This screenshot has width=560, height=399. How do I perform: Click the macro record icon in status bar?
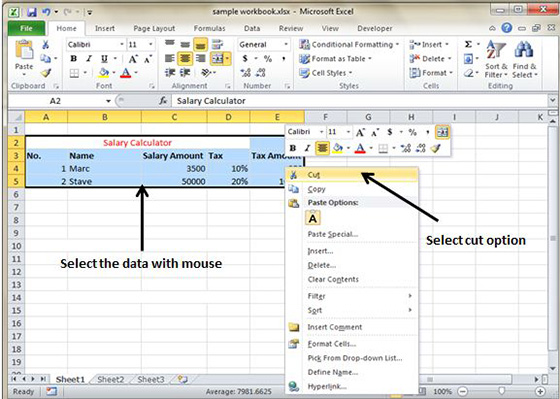[51, 391]
